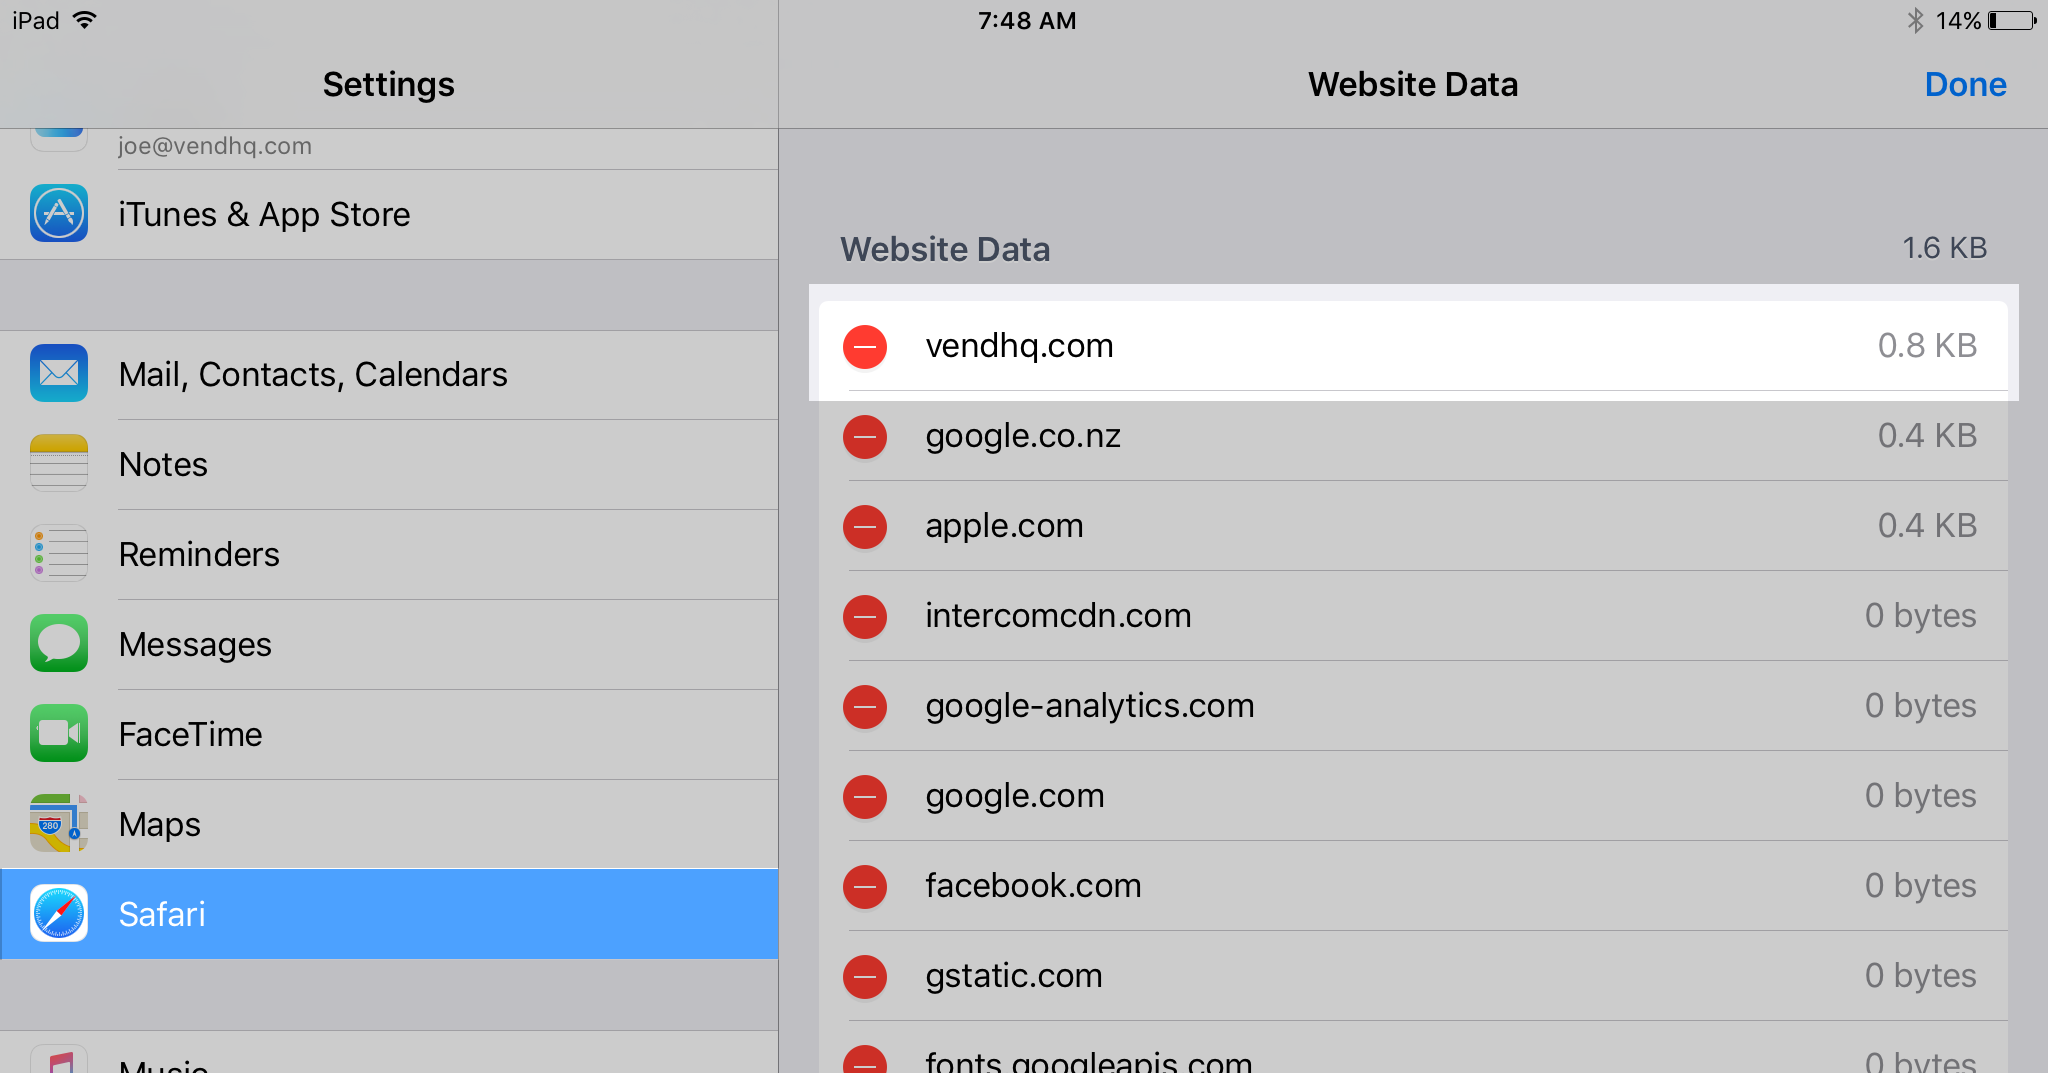The width and height of the screenshot is (2048, 1073).
Task: Tap the 7:48 AM clock
Action: pyautogui.click(x=1027, y=21)
